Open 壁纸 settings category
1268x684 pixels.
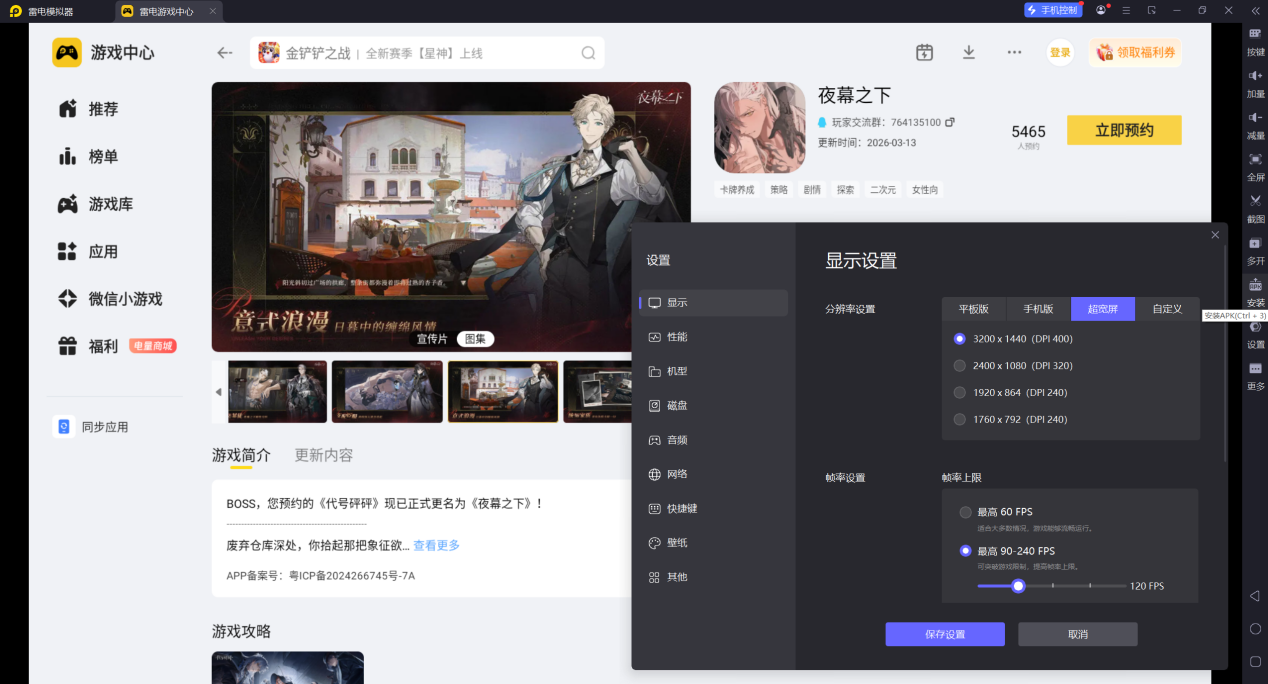[714, 542]
